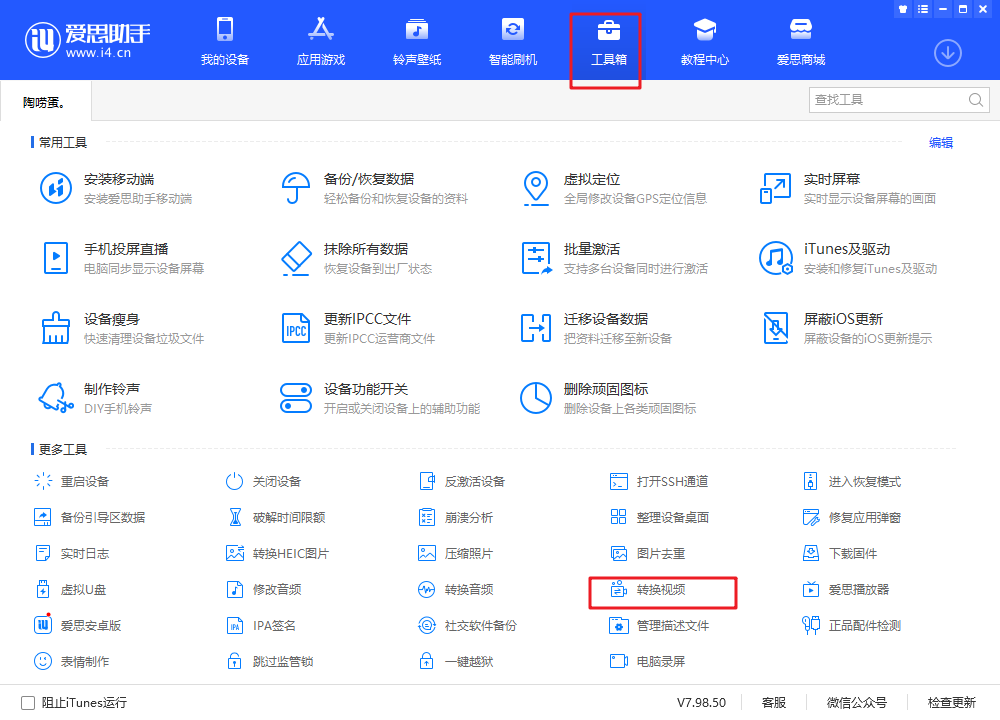The width and height of the screenshot is (1000, 720).
Task: Open 批量激活 tool icon
Action: pyautogui.click(x=536, y=258)
